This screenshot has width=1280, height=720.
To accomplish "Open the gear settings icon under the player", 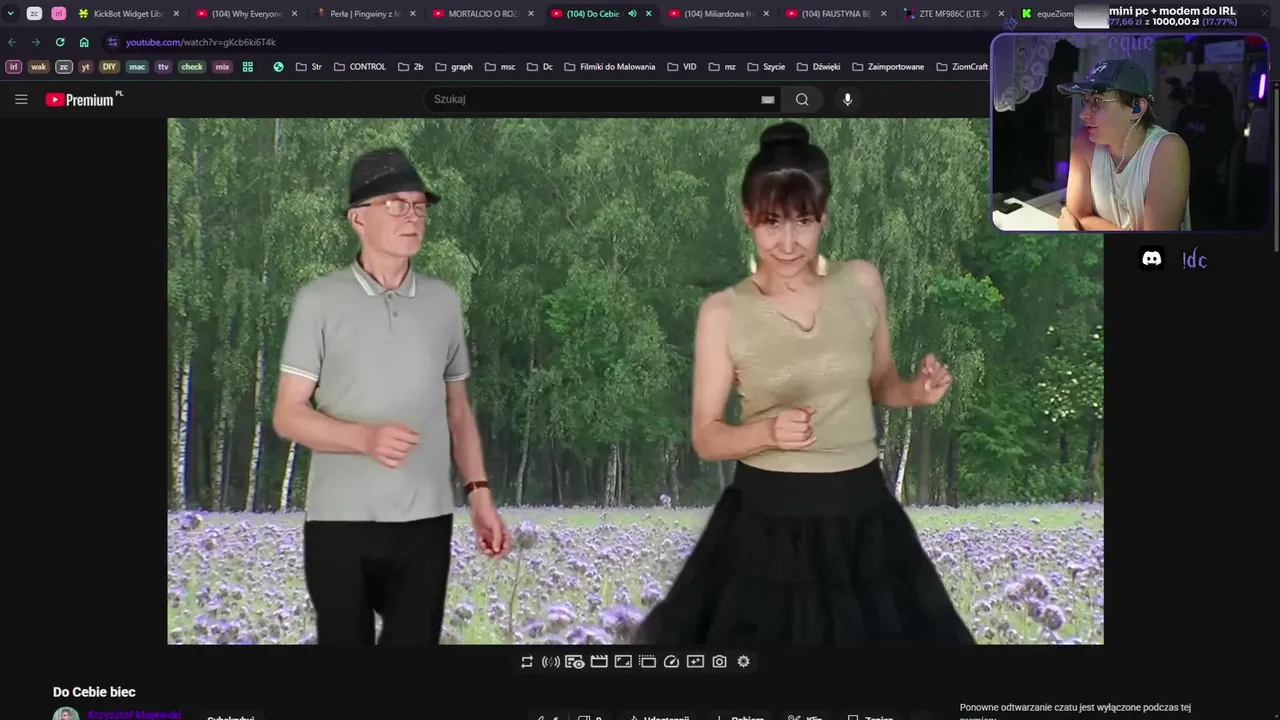I will pos(743,662).
